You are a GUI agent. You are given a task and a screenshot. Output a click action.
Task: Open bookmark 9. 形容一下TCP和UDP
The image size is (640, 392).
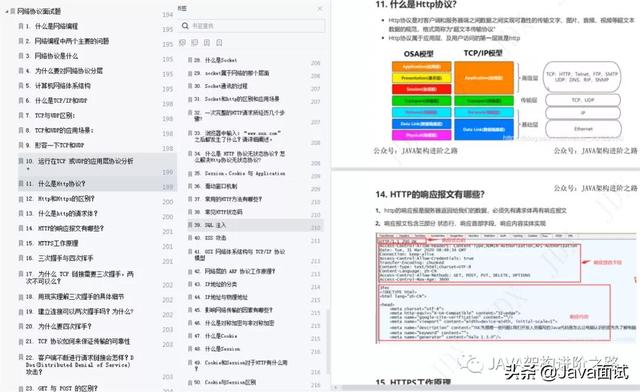point(55,145)
